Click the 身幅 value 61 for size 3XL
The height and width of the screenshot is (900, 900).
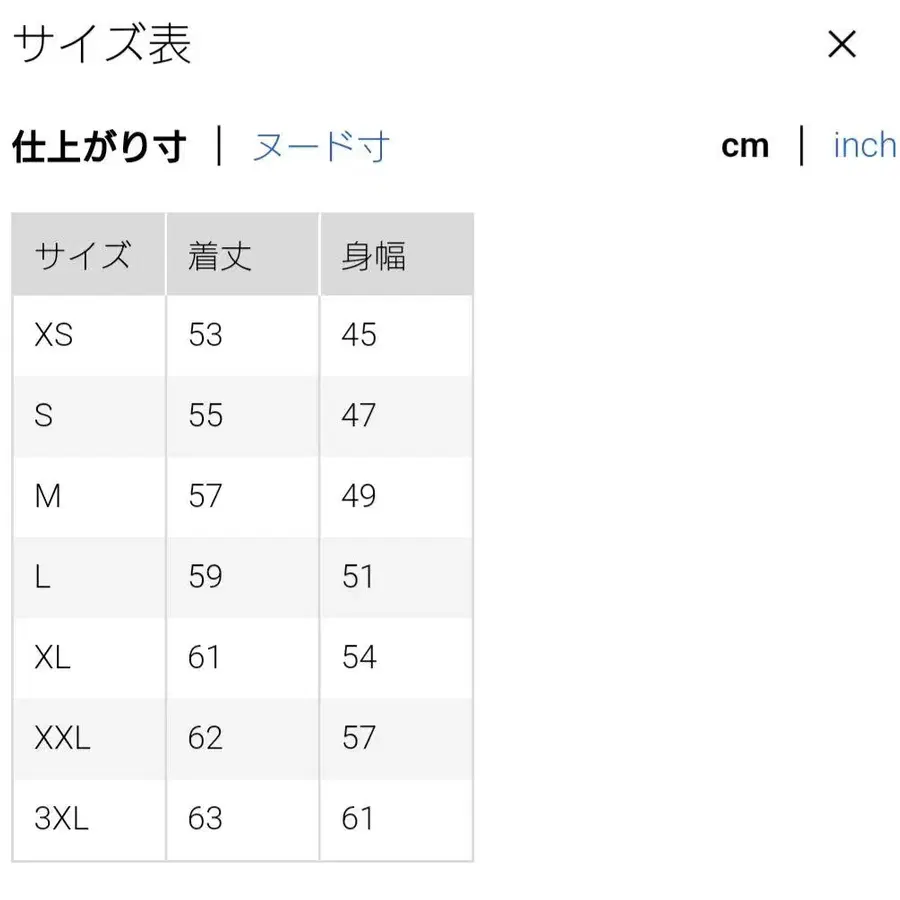[x=358, y=818]
